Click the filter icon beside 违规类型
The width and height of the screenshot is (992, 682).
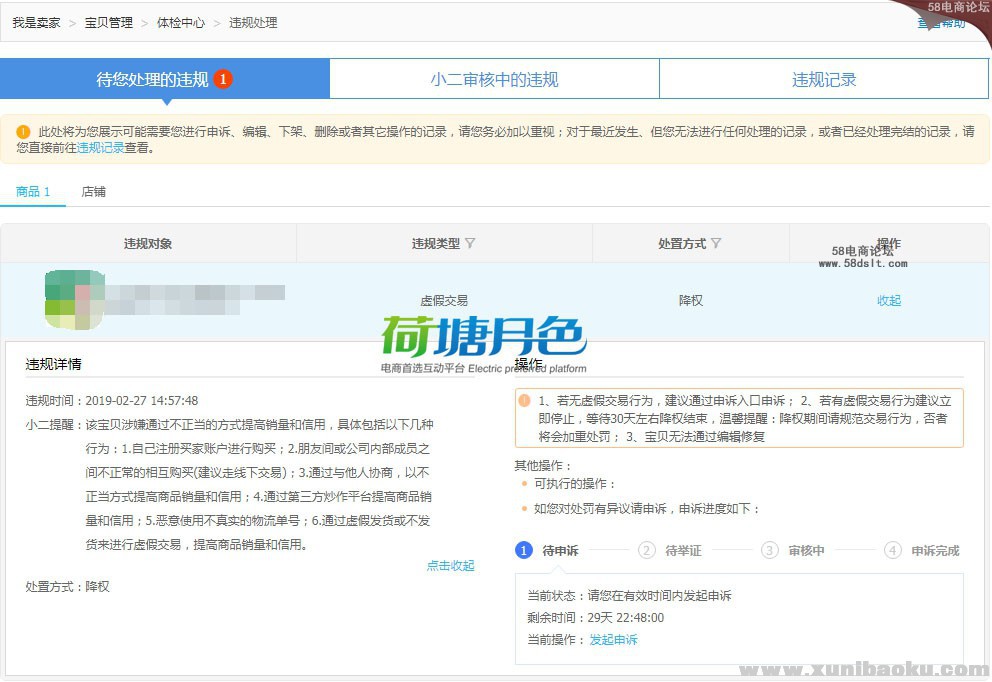click(471, 243)
